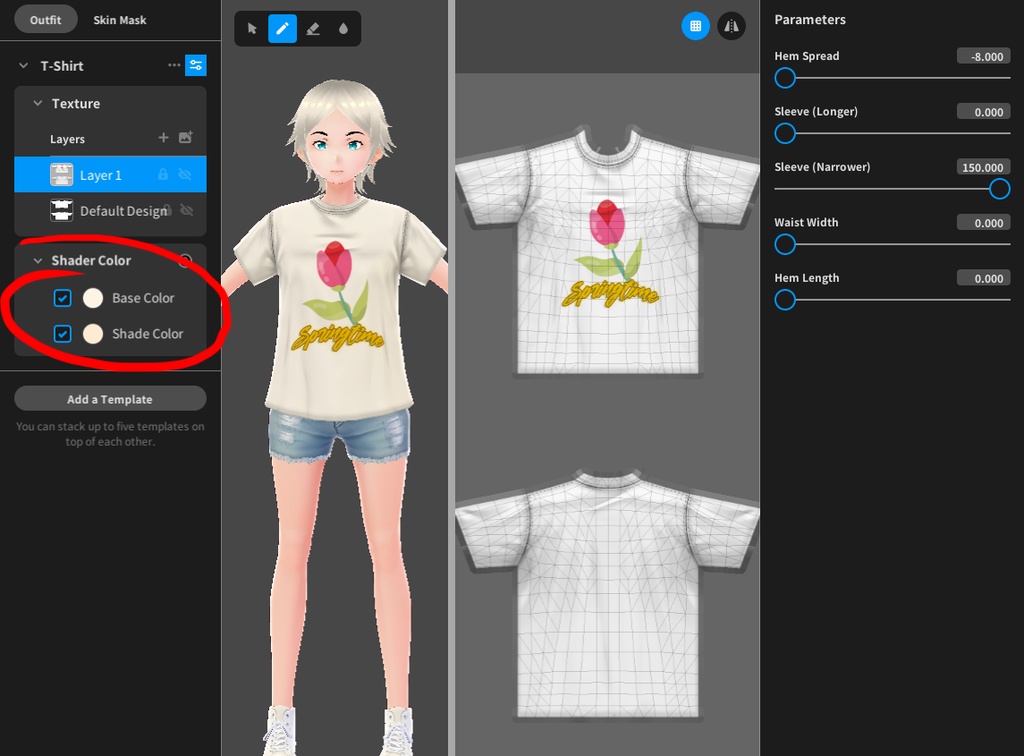Collapse the Shader Color section
1024x756 pixels.
(37, 260)
